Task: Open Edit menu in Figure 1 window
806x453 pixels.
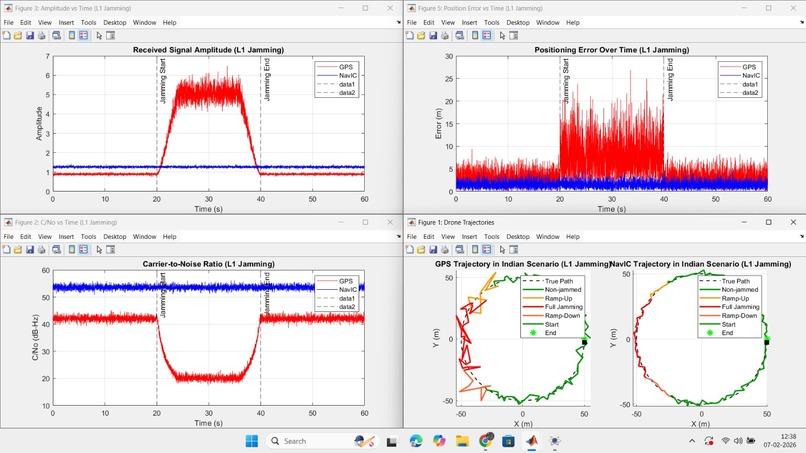Action: [429, 237]
